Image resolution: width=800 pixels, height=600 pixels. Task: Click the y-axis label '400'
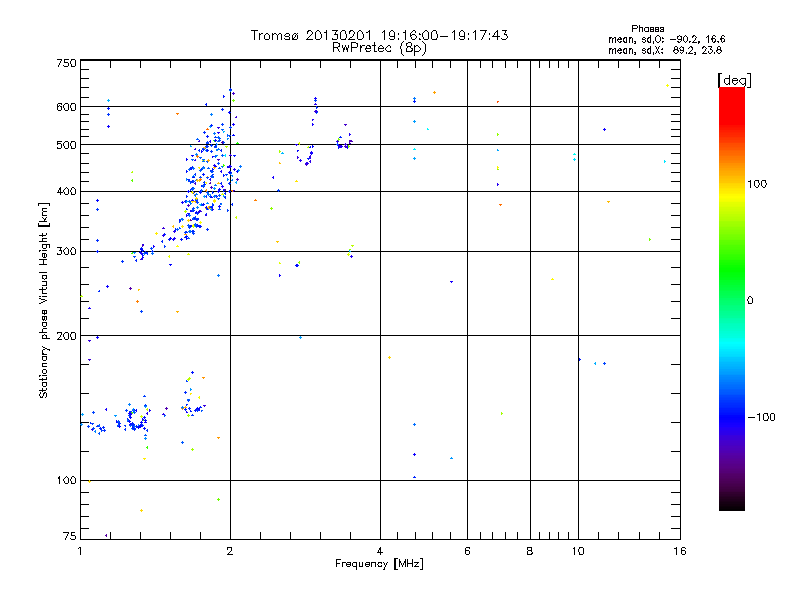[x=66, y=192]
